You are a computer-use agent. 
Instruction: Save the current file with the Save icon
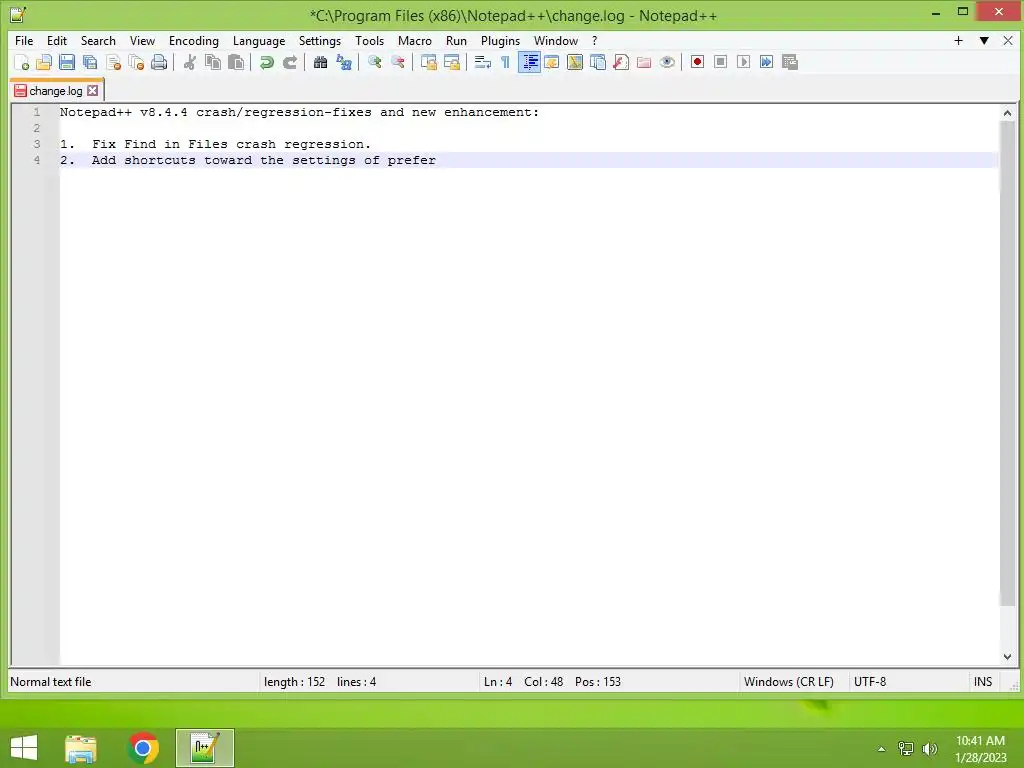67,62
